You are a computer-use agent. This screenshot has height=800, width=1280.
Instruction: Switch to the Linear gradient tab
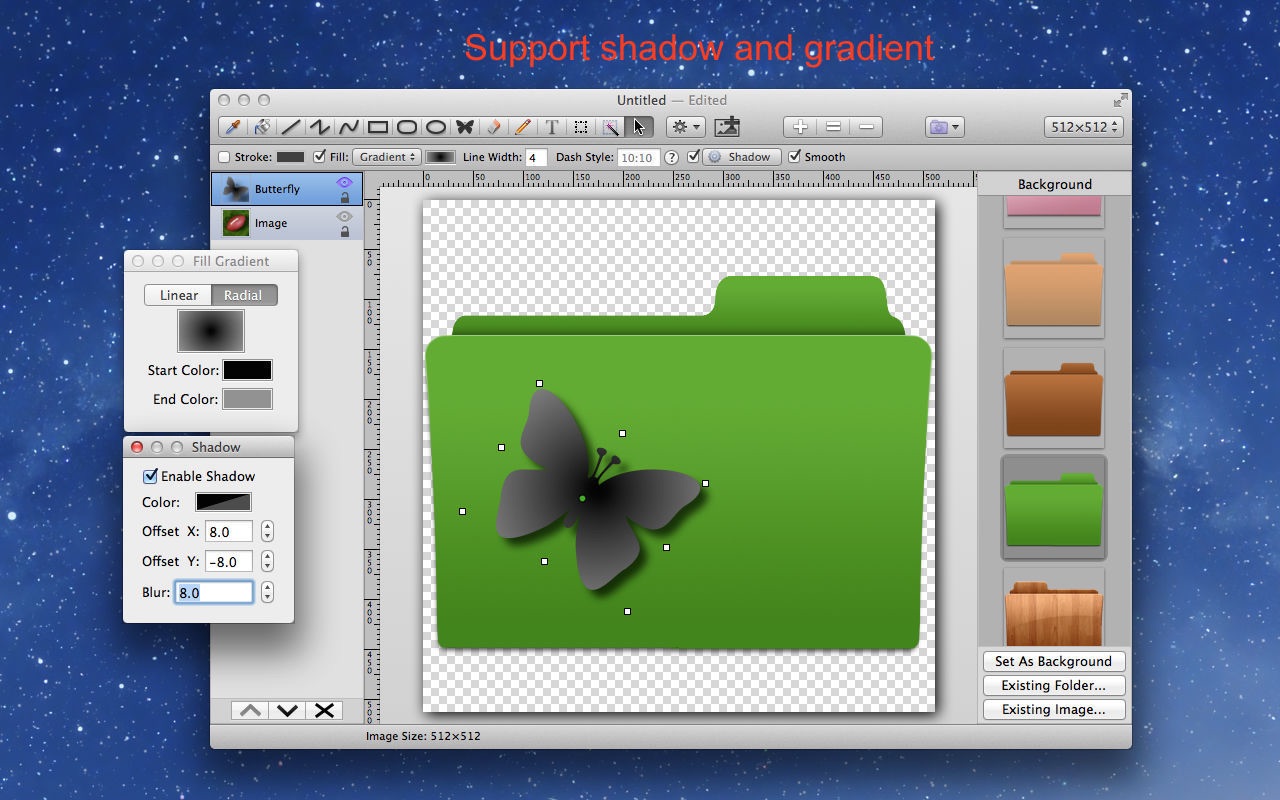click(178, 295)
